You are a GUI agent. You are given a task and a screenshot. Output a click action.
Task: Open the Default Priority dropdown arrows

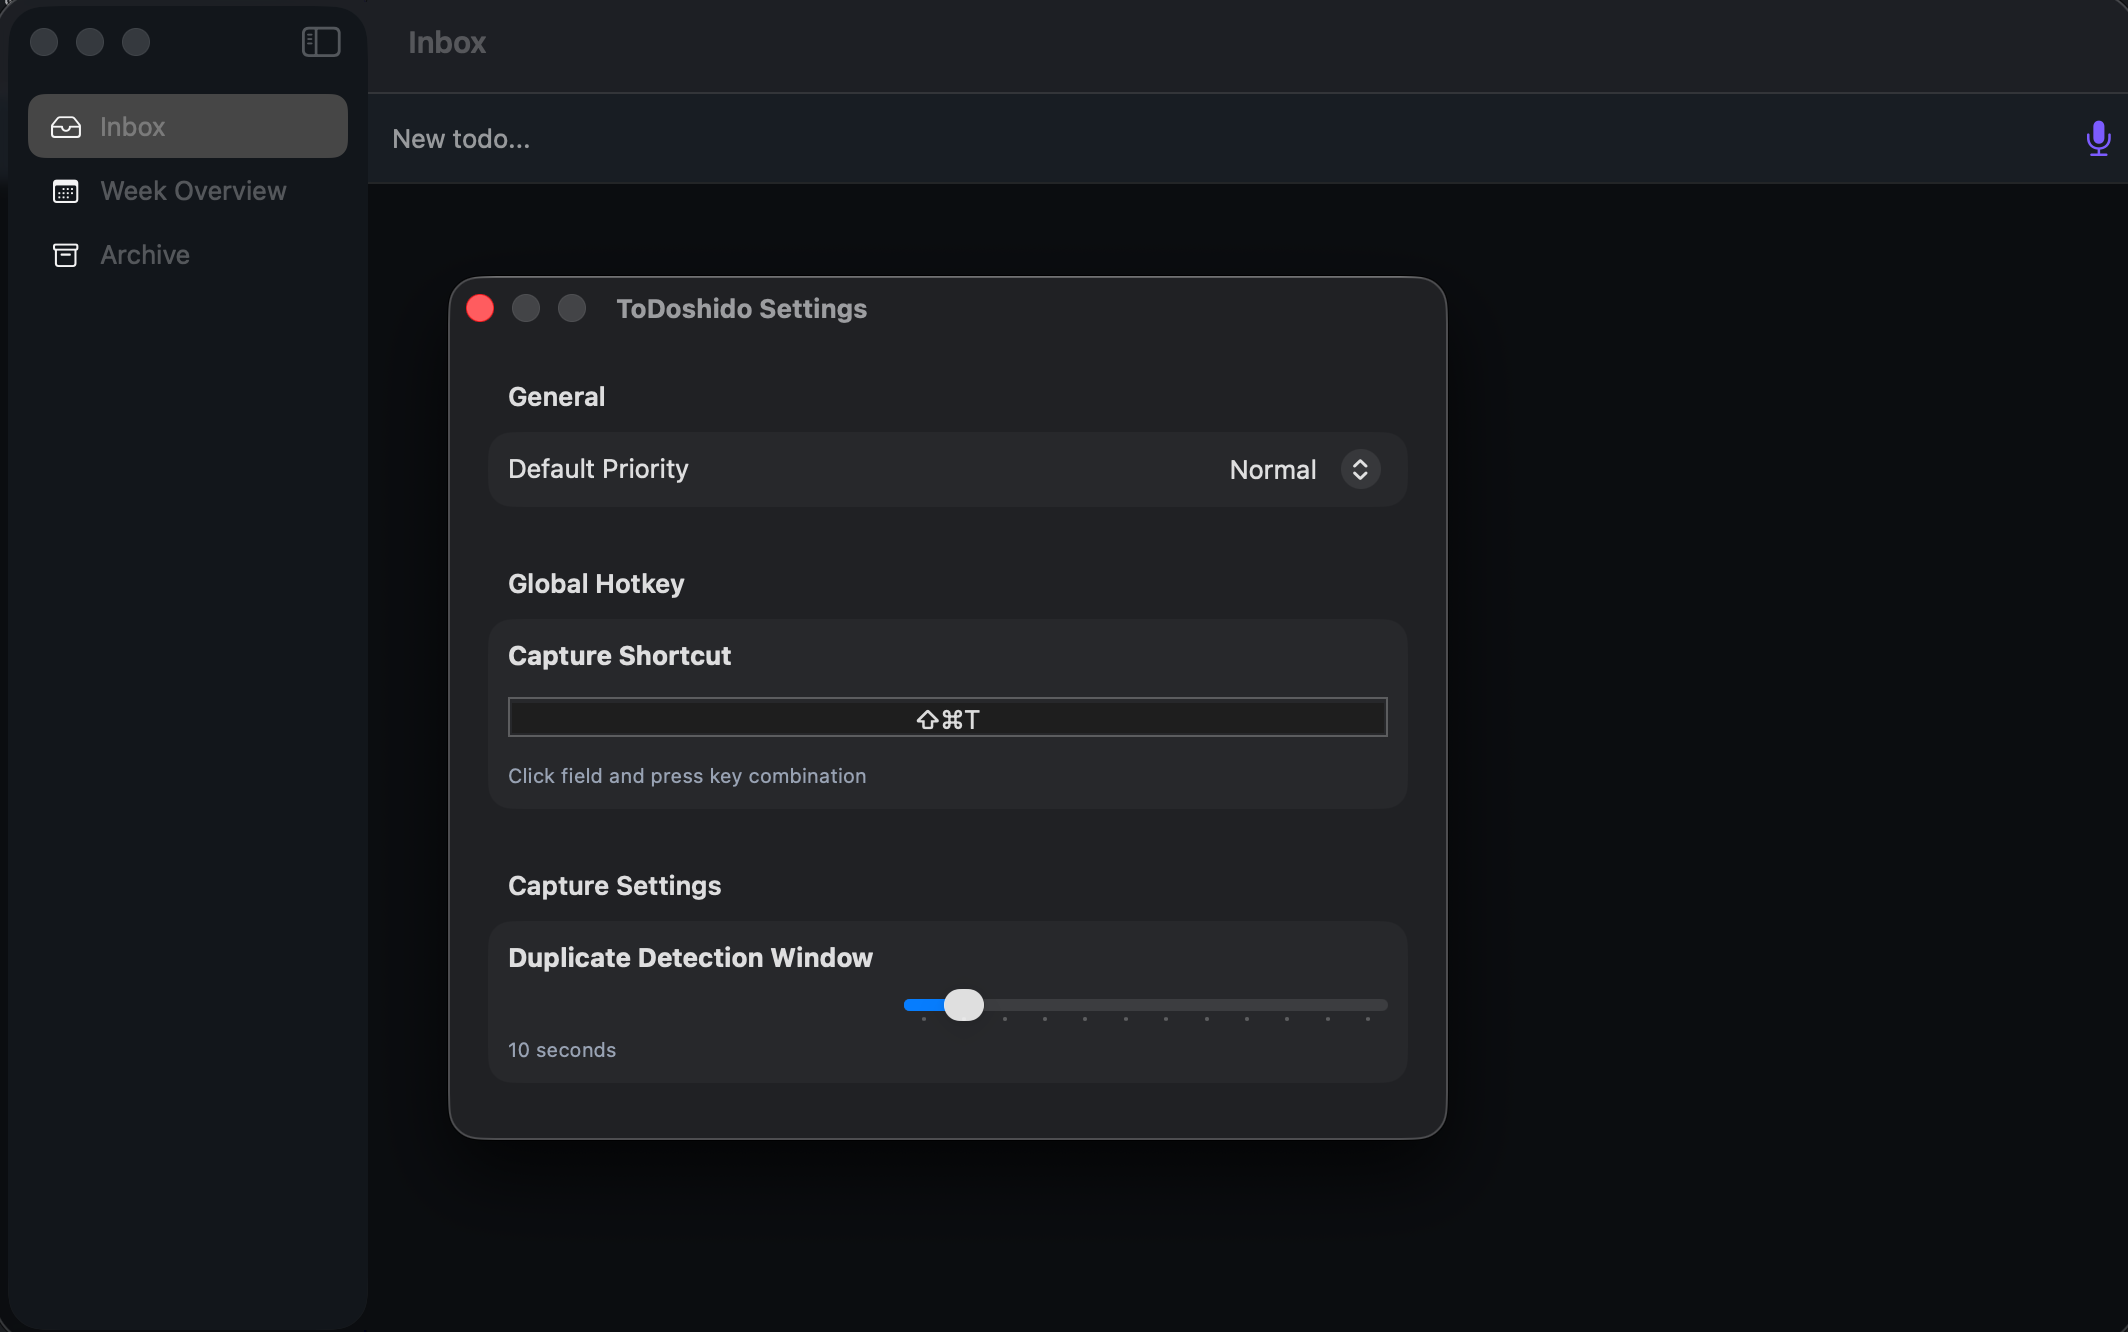1360,469
